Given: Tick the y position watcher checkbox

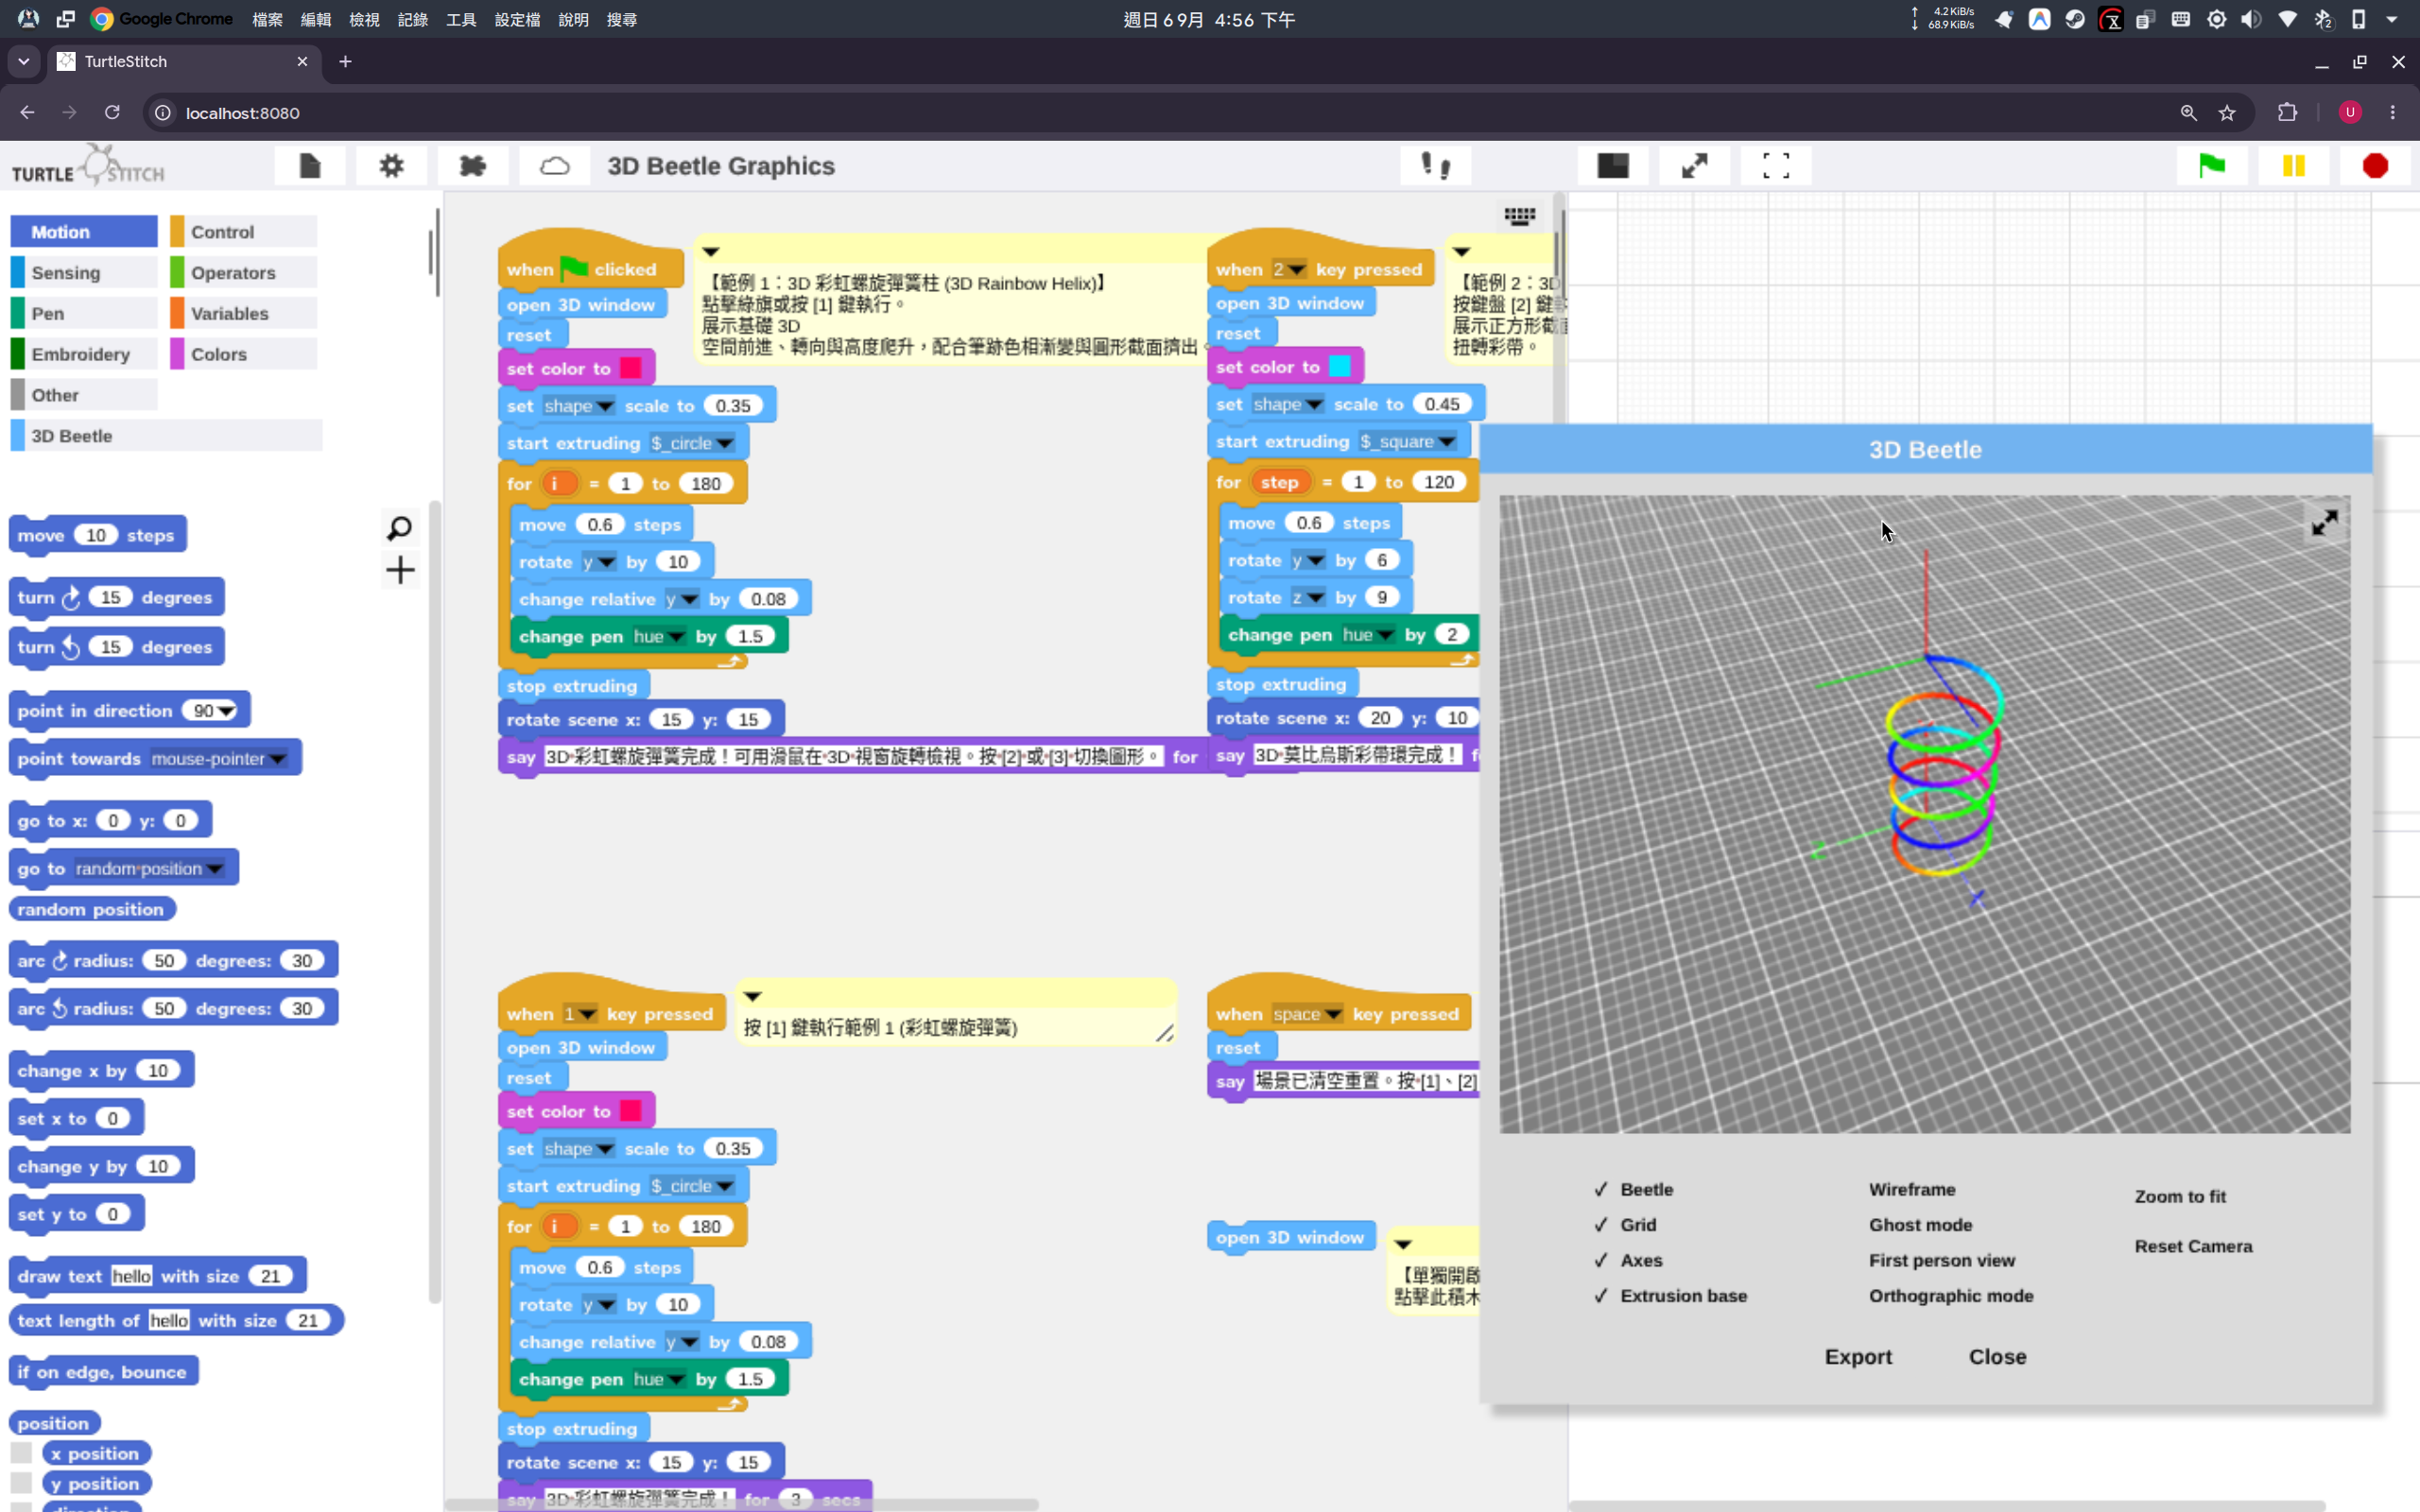Looking at the screenshot, I should click(x=21, y=1483).
